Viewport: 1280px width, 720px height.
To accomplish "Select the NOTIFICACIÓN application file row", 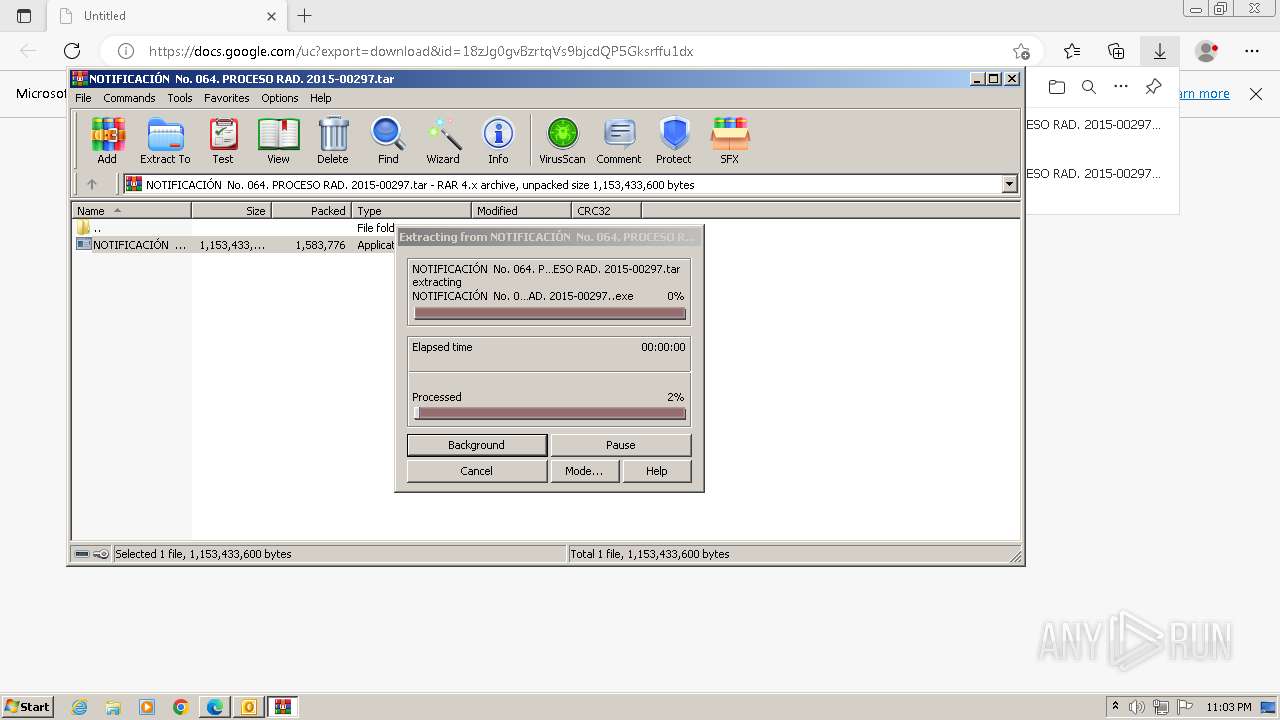I will point(235,244).
